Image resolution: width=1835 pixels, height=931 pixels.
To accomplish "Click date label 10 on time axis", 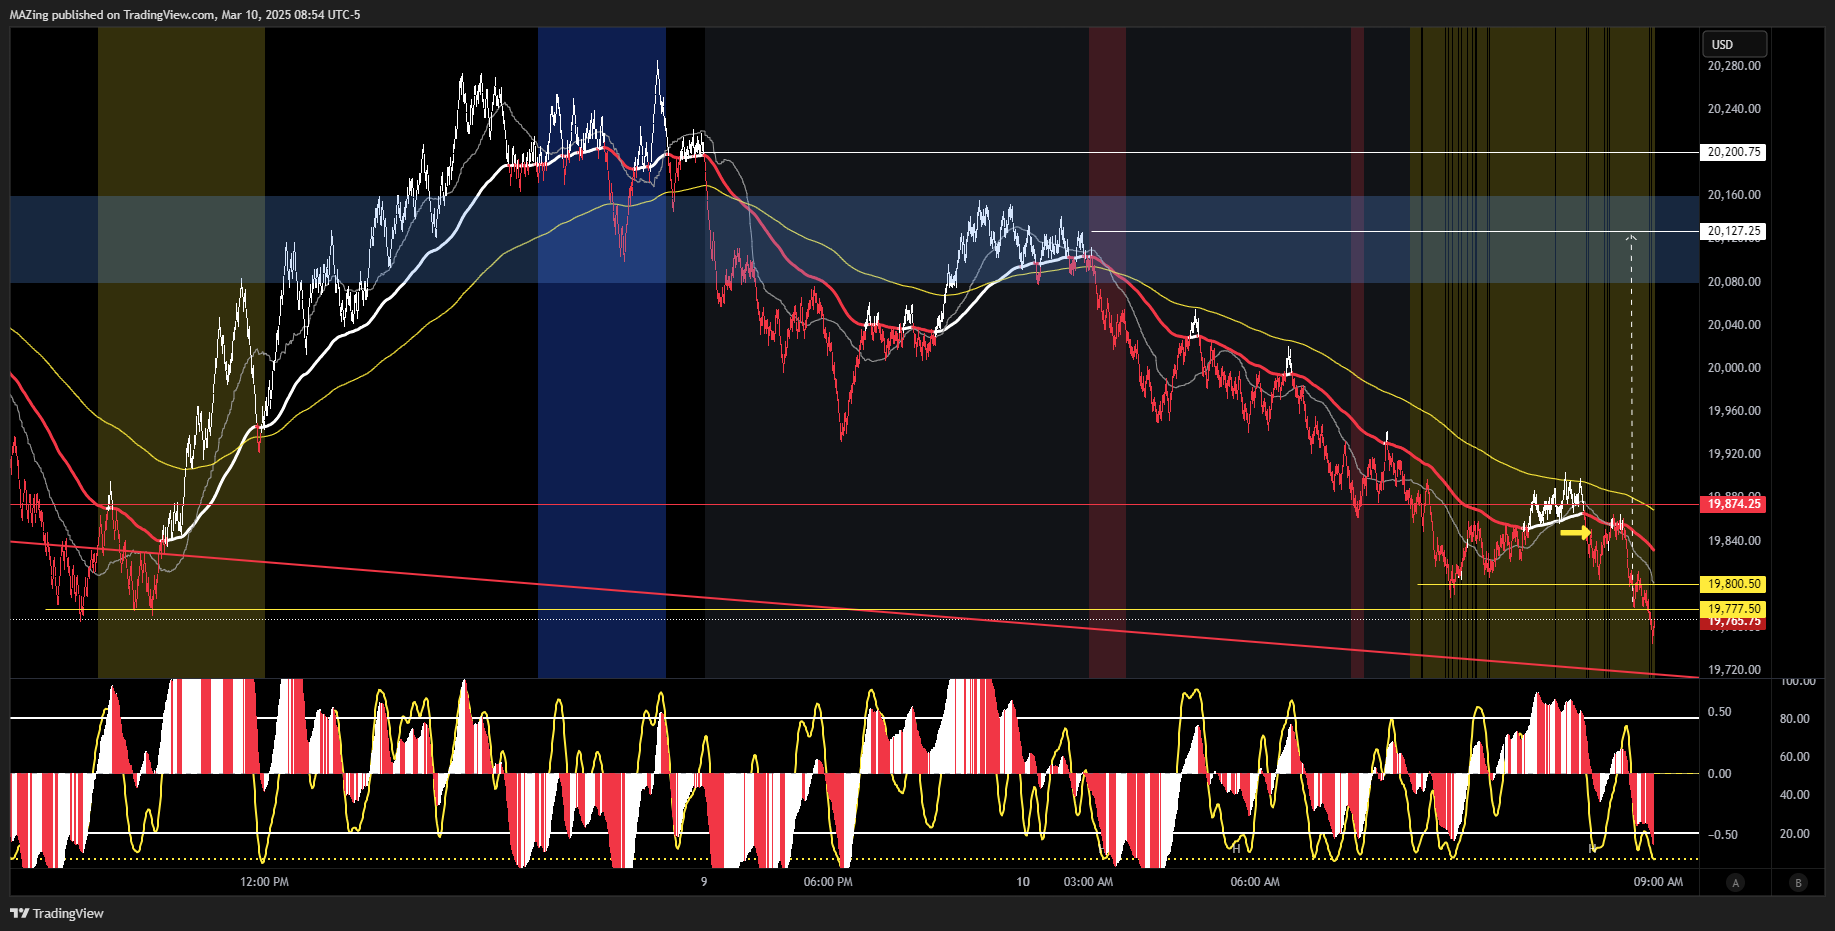I will pyautogui.click(x=1023, y=882).
